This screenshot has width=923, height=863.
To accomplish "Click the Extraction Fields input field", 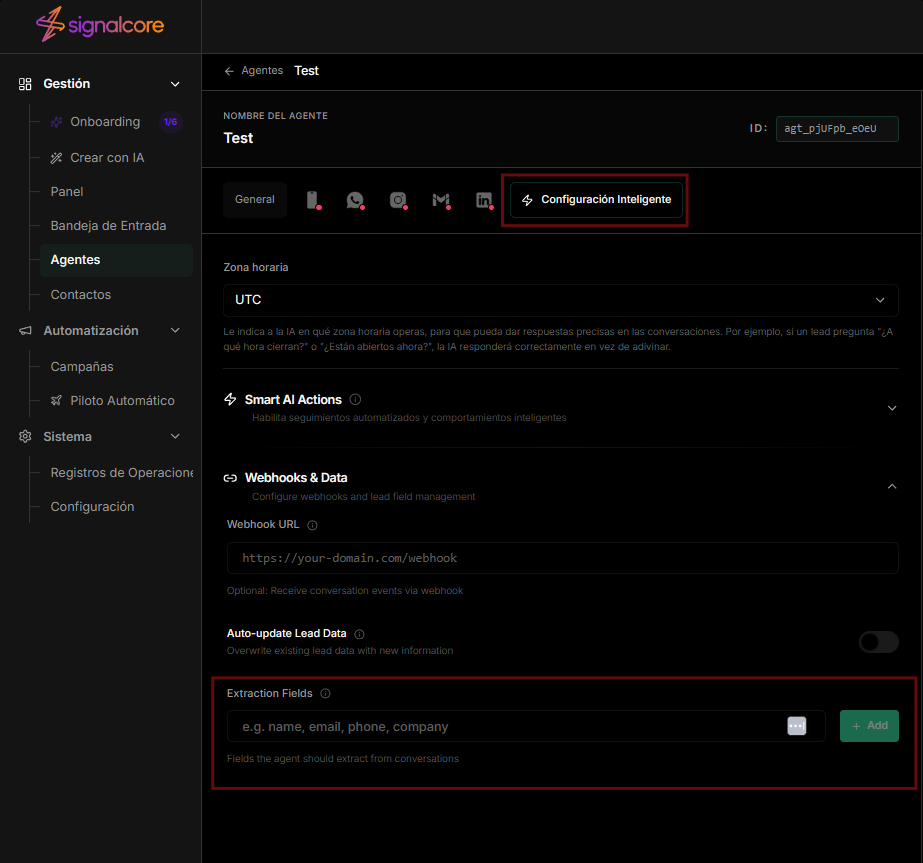I will click(x=526, y=726).
